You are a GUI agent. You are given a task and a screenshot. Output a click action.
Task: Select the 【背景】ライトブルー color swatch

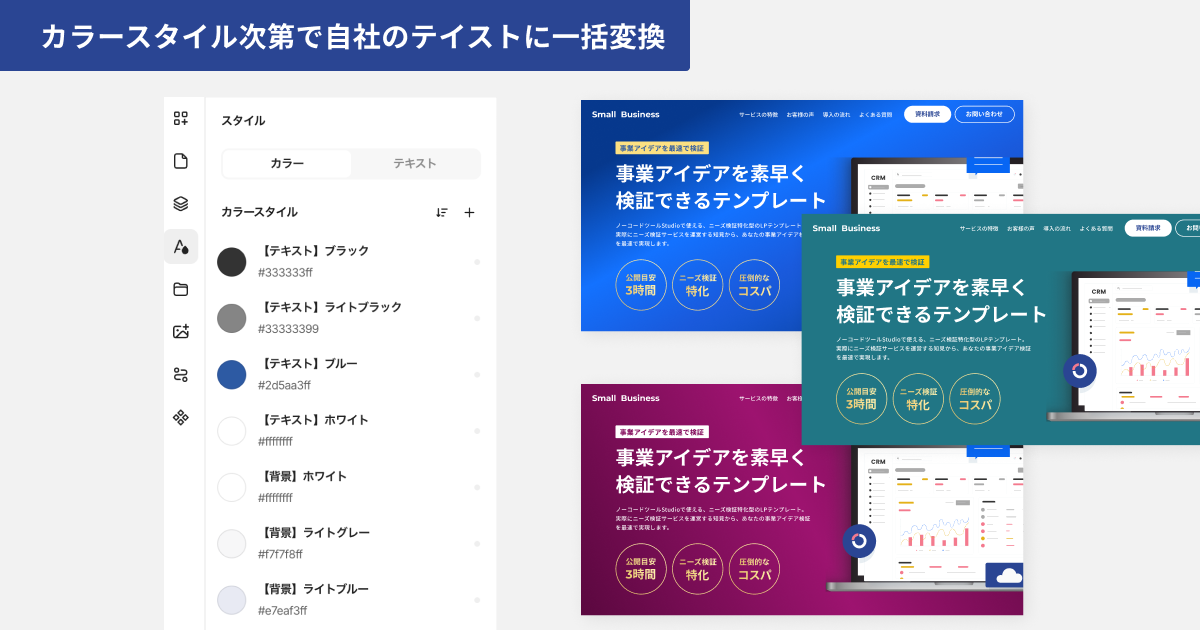(x=231, y=600)
